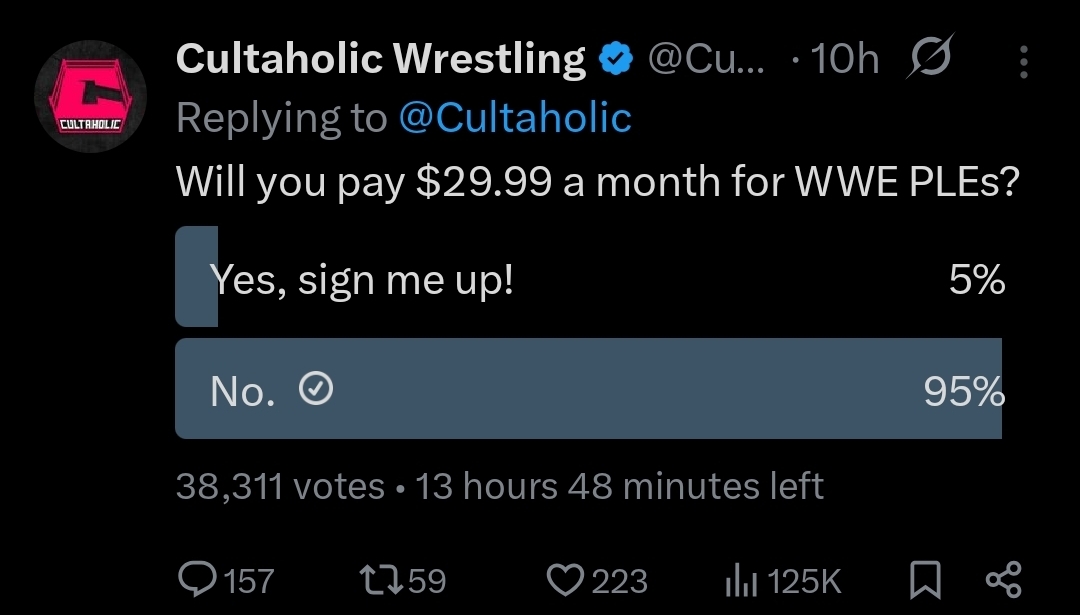Click the 10h timestamp
1080x615 pixels.
pos(844,61)
